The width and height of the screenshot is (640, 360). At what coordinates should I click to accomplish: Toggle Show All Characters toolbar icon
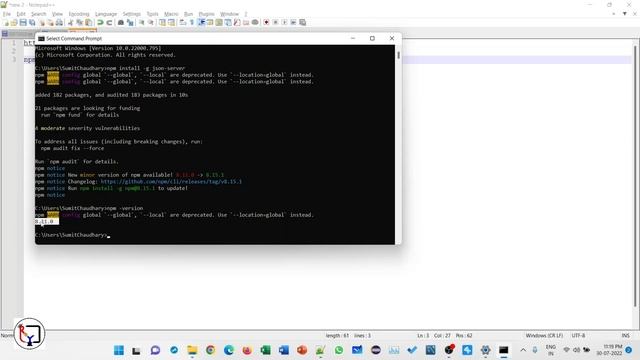click(192, 22)
